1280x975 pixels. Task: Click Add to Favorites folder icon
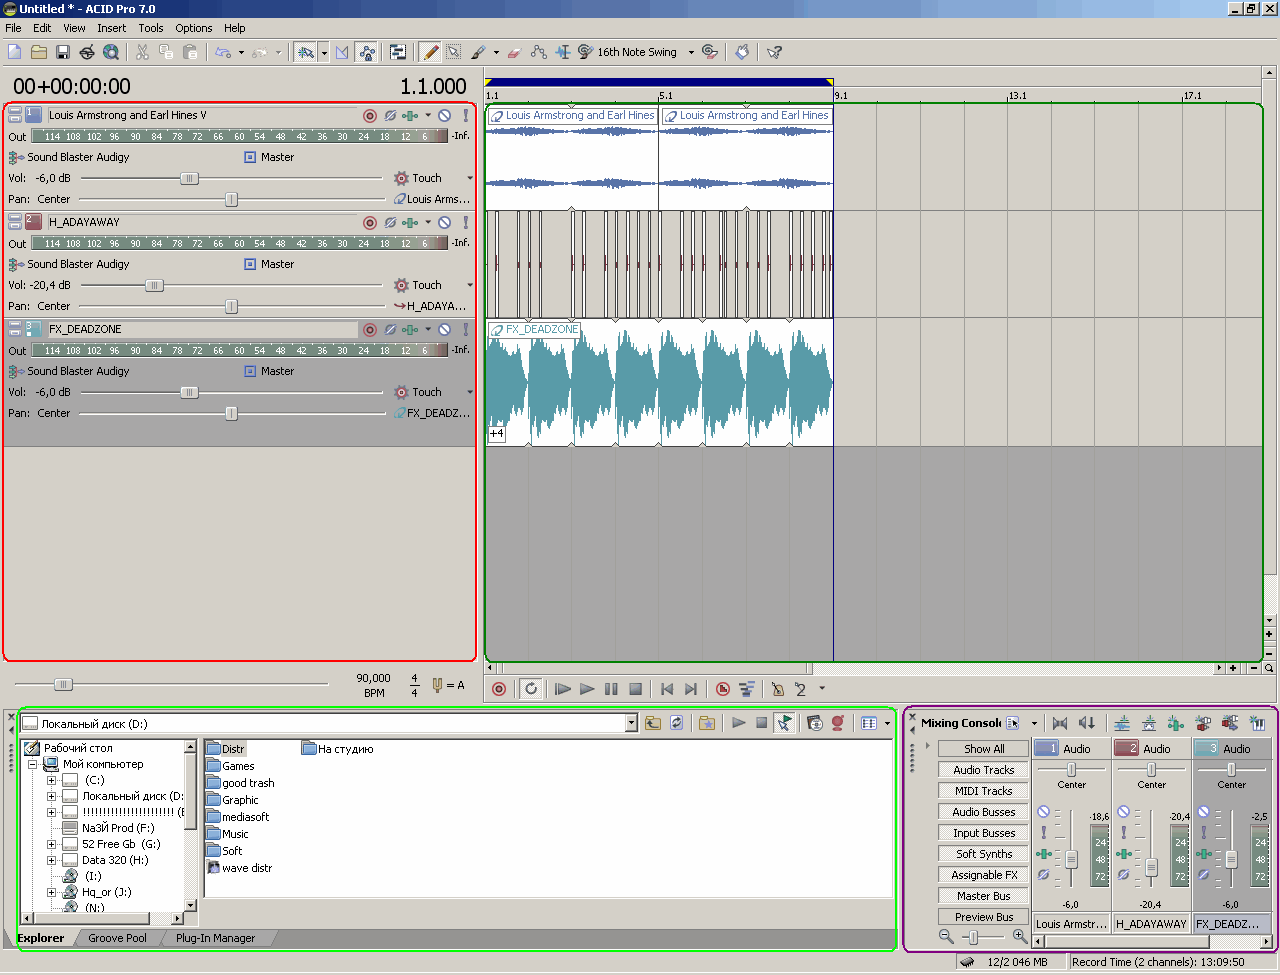click(x=706, y=723)
